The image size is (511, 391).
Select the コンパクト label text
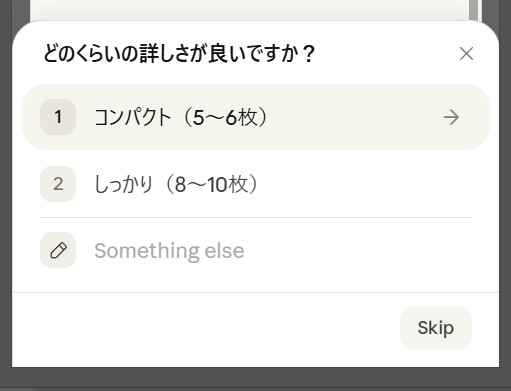coord(133,117)
